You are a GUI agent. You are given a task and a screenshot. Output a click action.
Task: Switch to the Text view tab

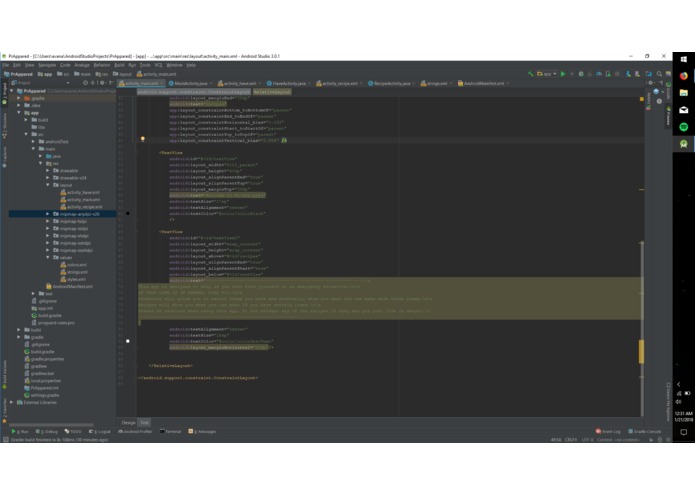pos(144,423)
